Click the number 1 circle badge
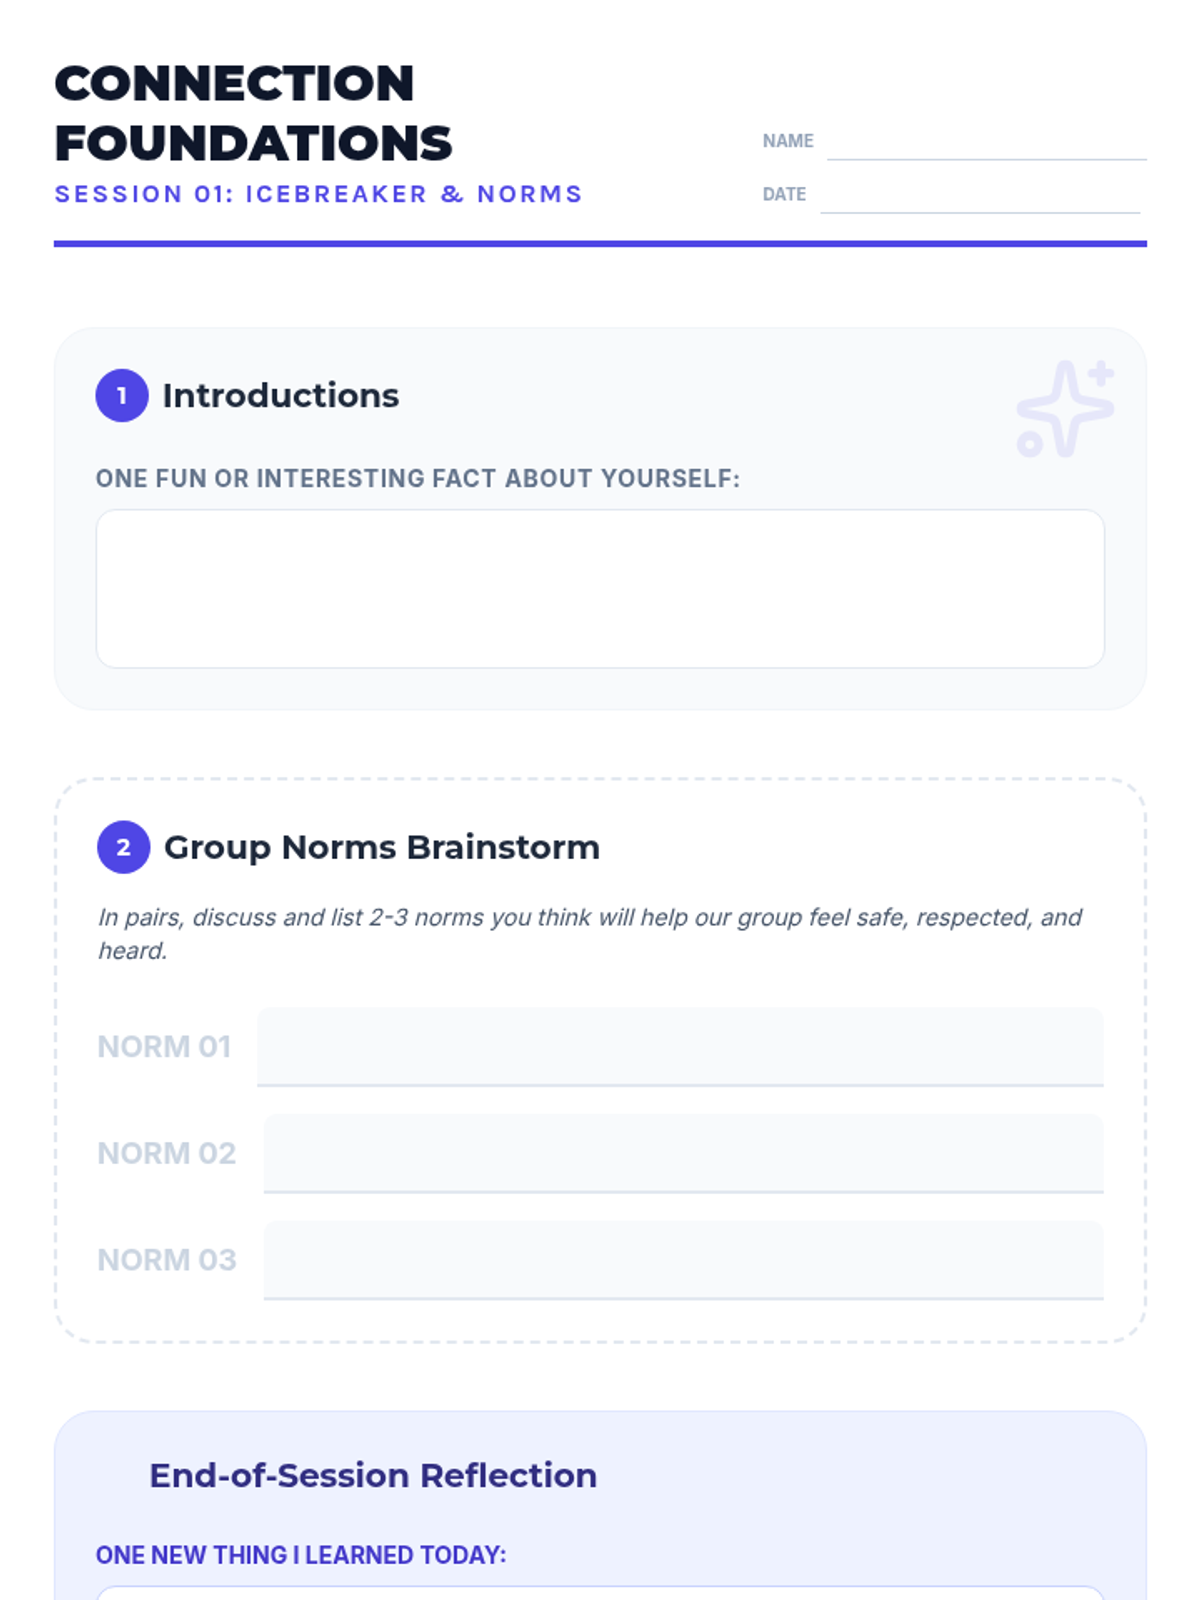The width and height of the screenshot is (1200, 1600). pos(122,396)
